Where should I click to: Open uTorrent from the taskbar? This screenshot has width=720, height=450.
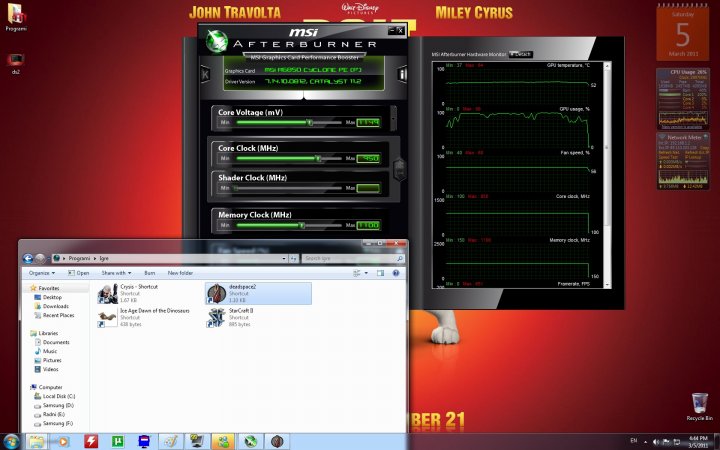118,441
